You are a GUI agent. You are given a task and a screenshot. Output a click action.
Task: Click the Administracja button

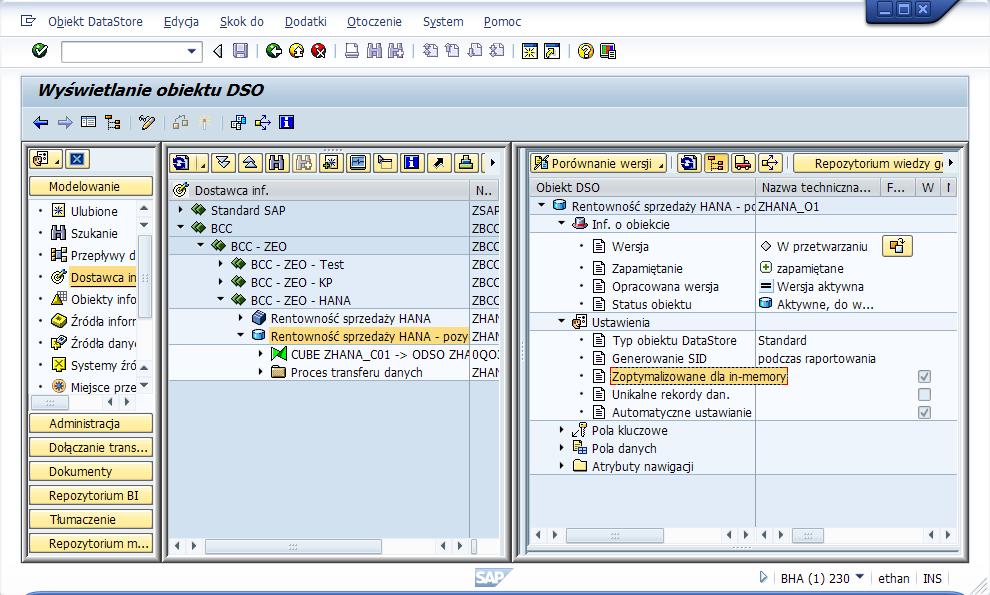pos(91,423)
